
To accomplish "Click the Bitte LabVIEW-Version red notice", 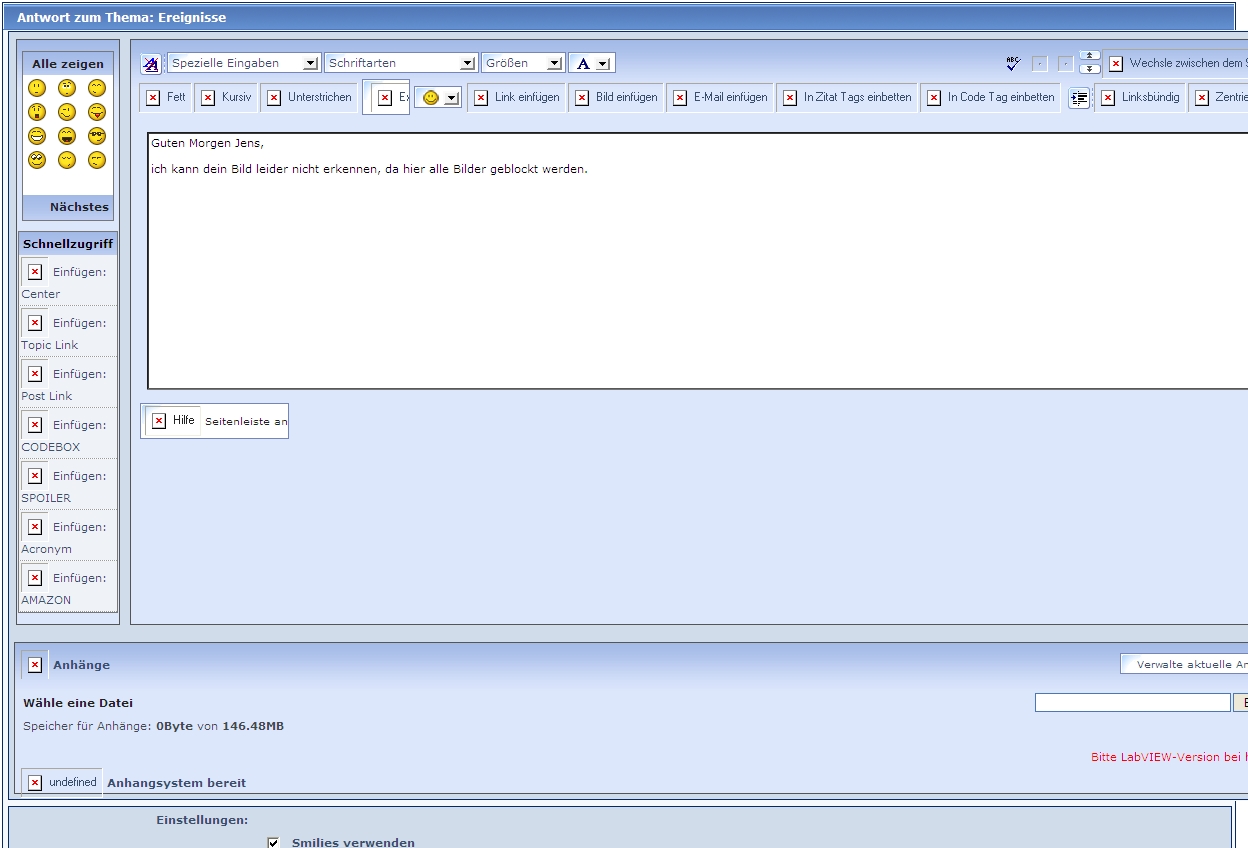I will (x=1169, y=757).
